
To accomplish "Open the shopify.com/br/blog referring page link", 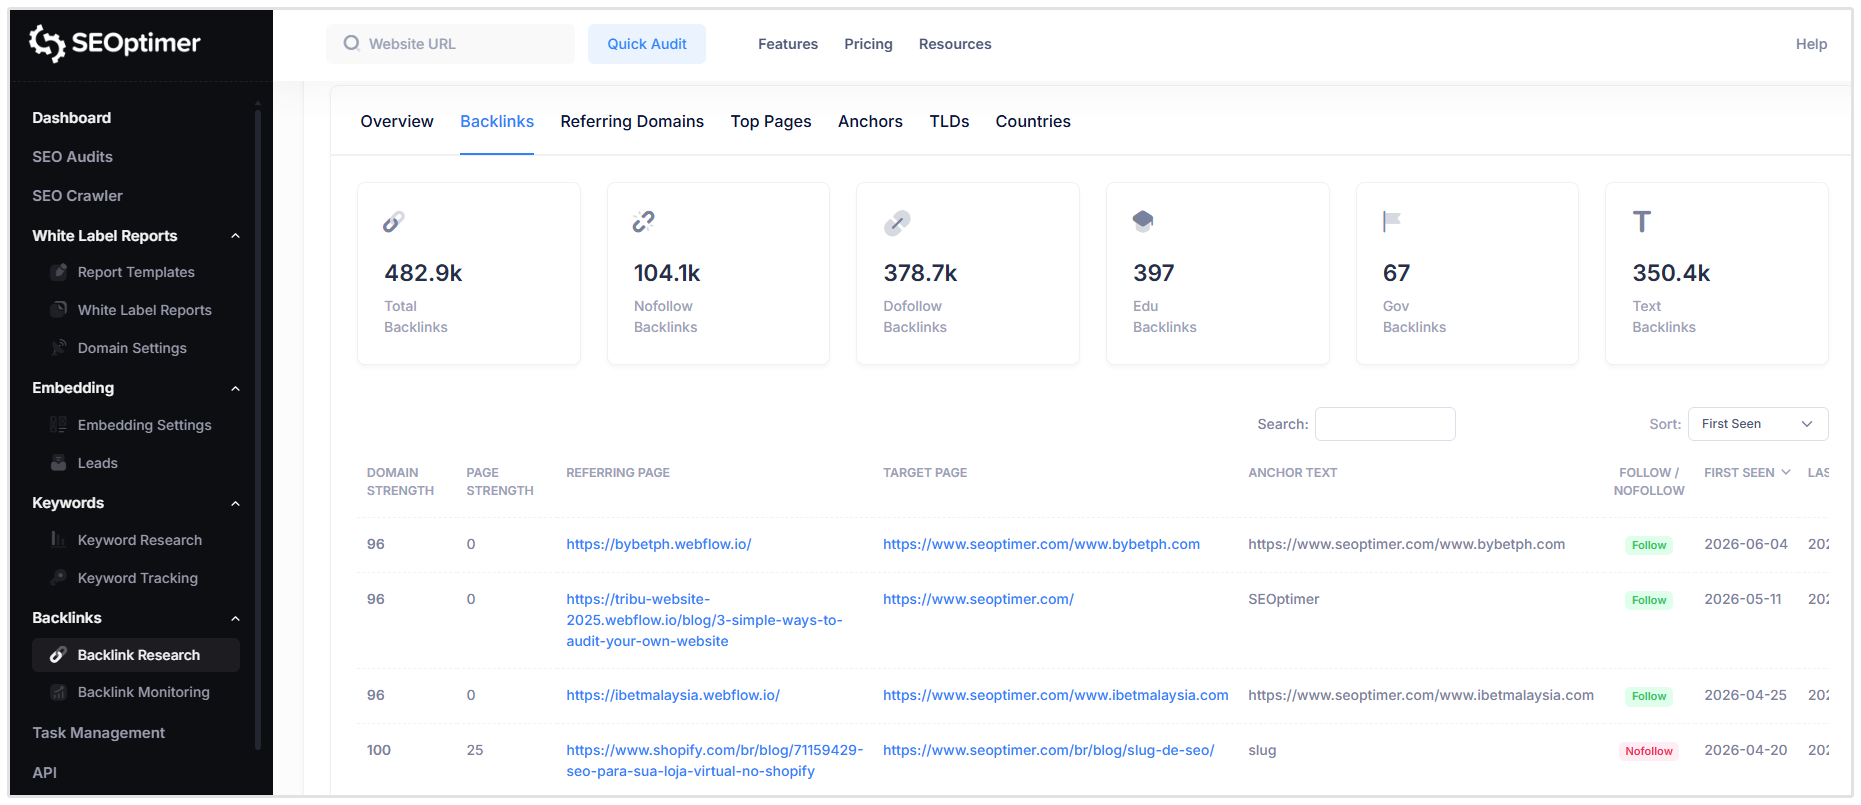I will 714,760.
